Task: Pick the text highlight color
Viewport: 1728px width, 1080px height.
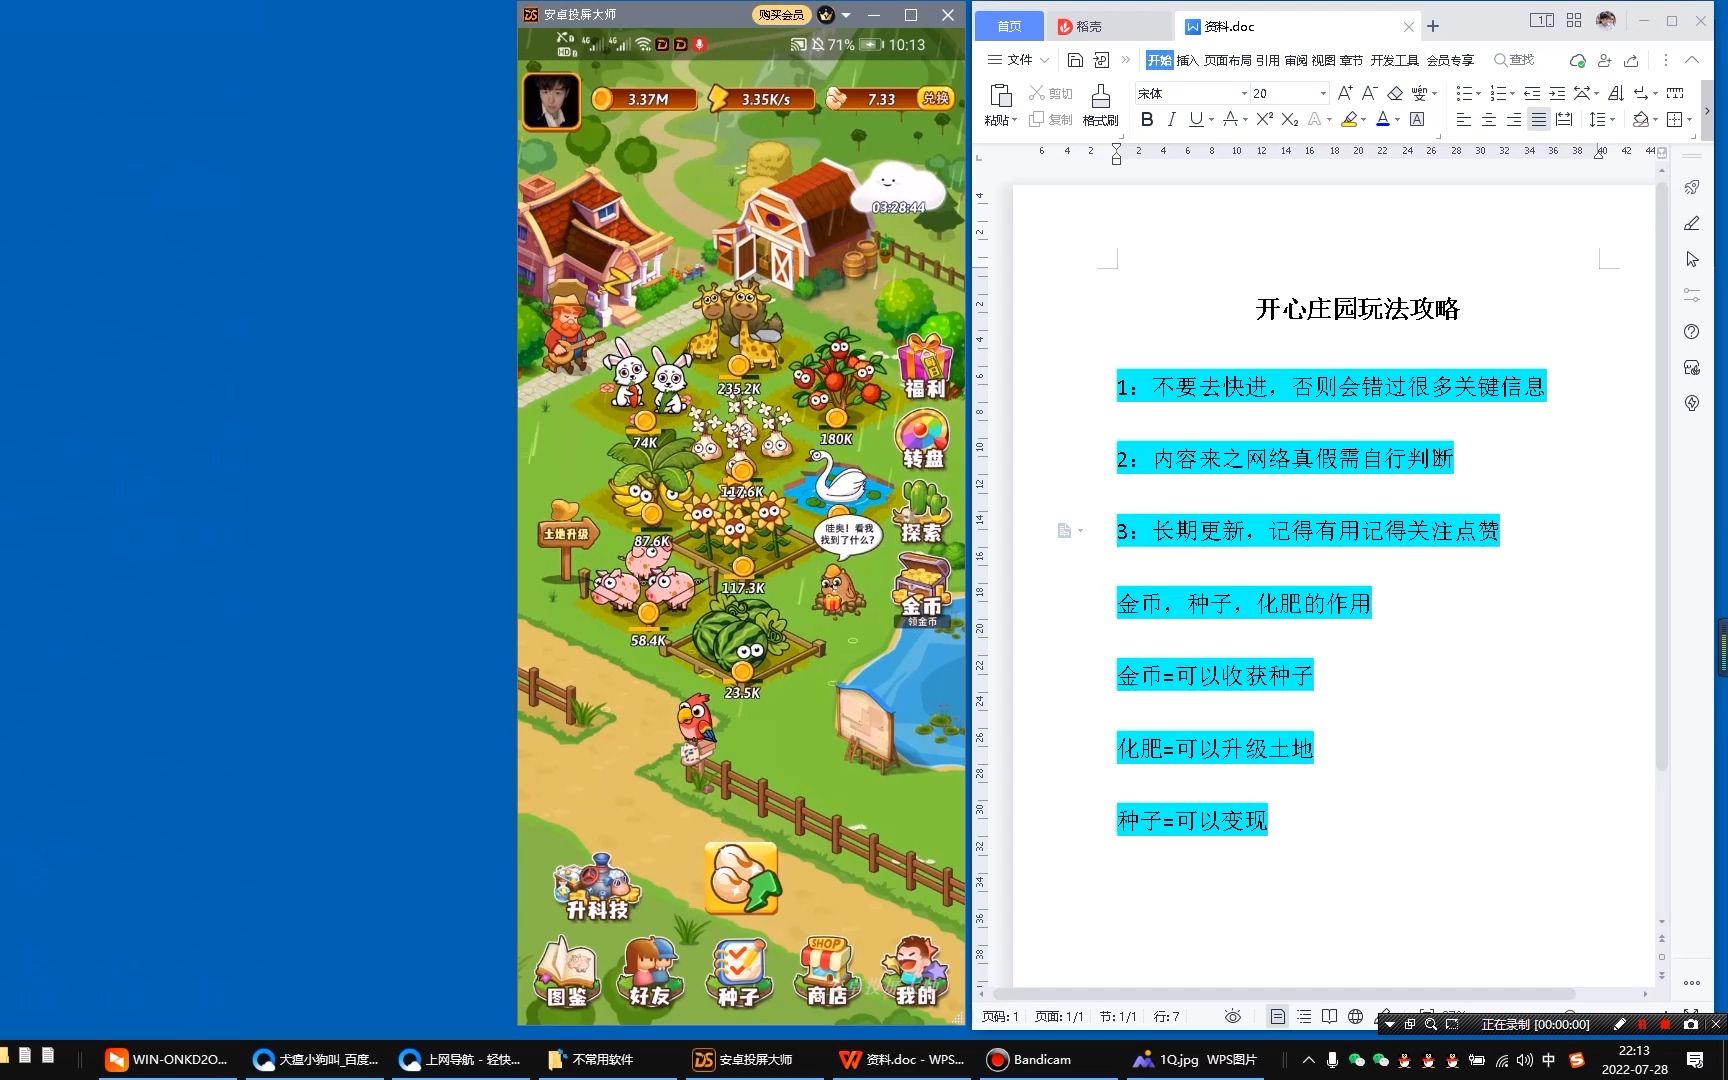Action: click(x=1349, y=120)
